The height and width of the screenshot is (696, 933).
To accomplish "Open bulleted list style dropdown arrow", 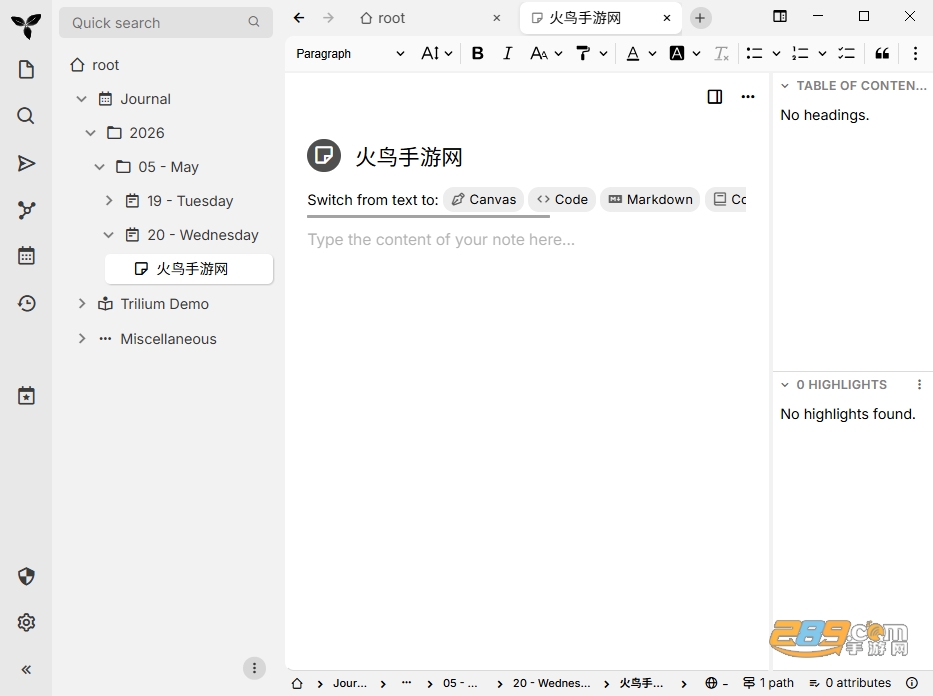I will (776, 54).
